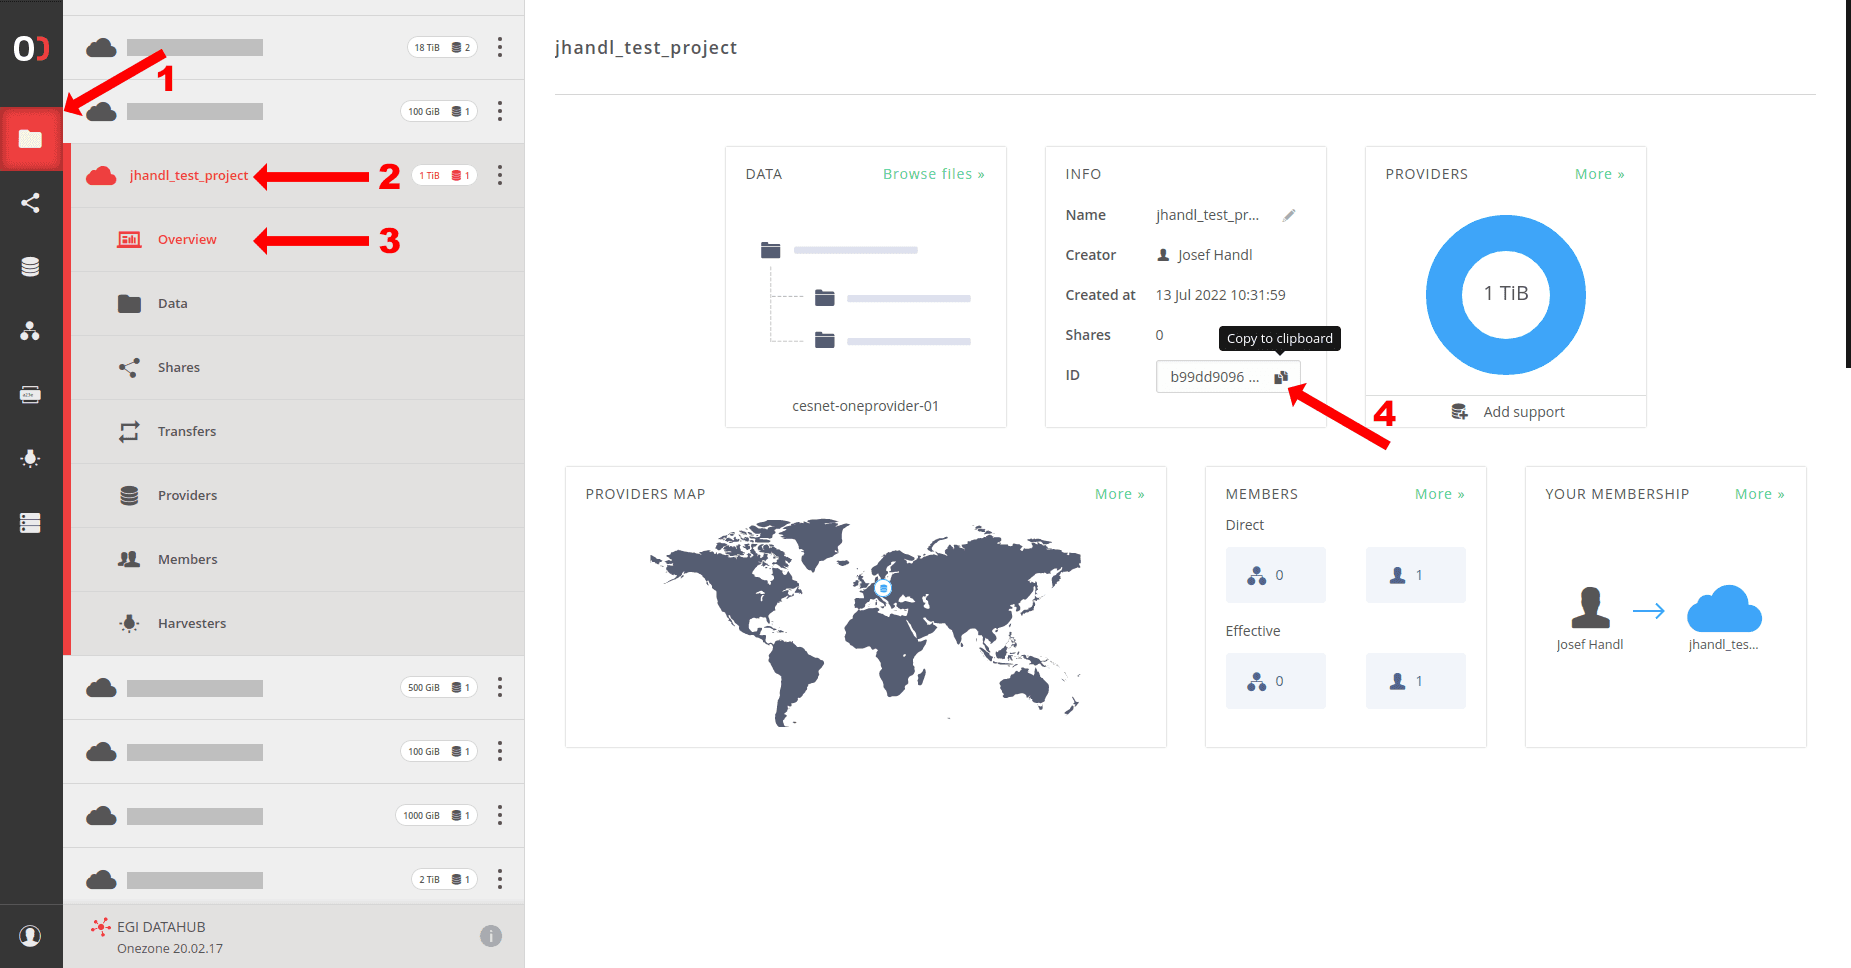Open the Shares icon in left sidebar

click(30, 203)
